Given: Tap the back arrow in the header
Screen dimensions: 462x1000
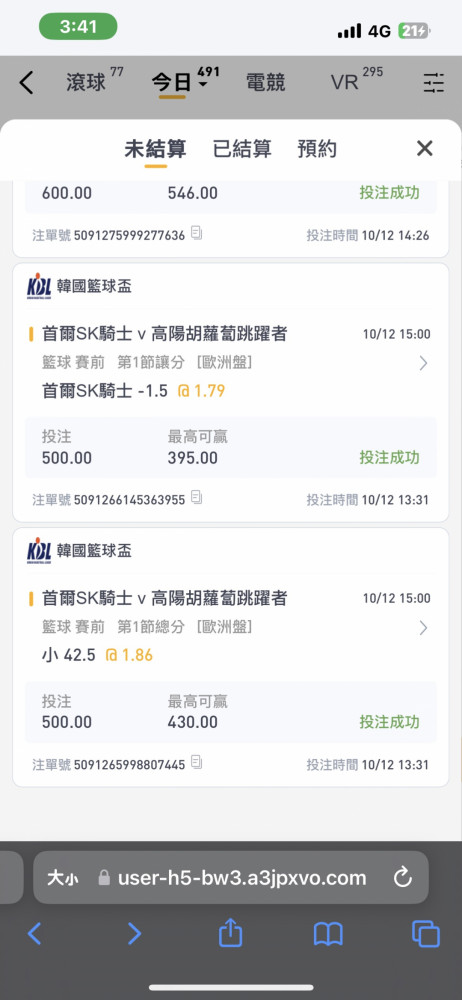Looking at the screenshot, I should [x=26, y=83].
